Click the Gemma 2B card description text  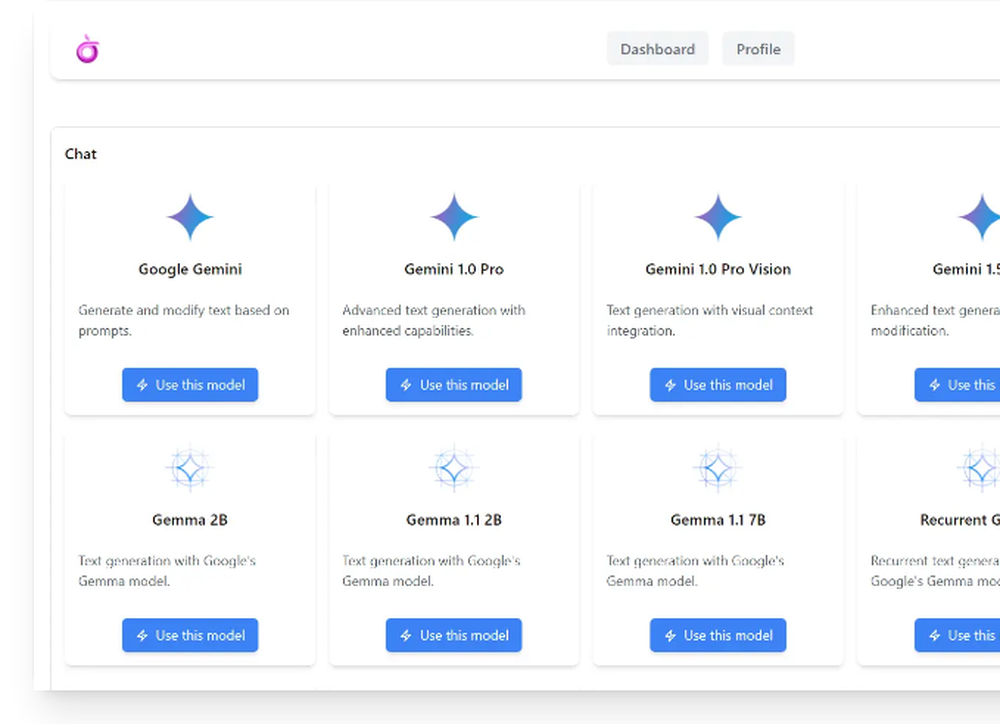(167, 571)
